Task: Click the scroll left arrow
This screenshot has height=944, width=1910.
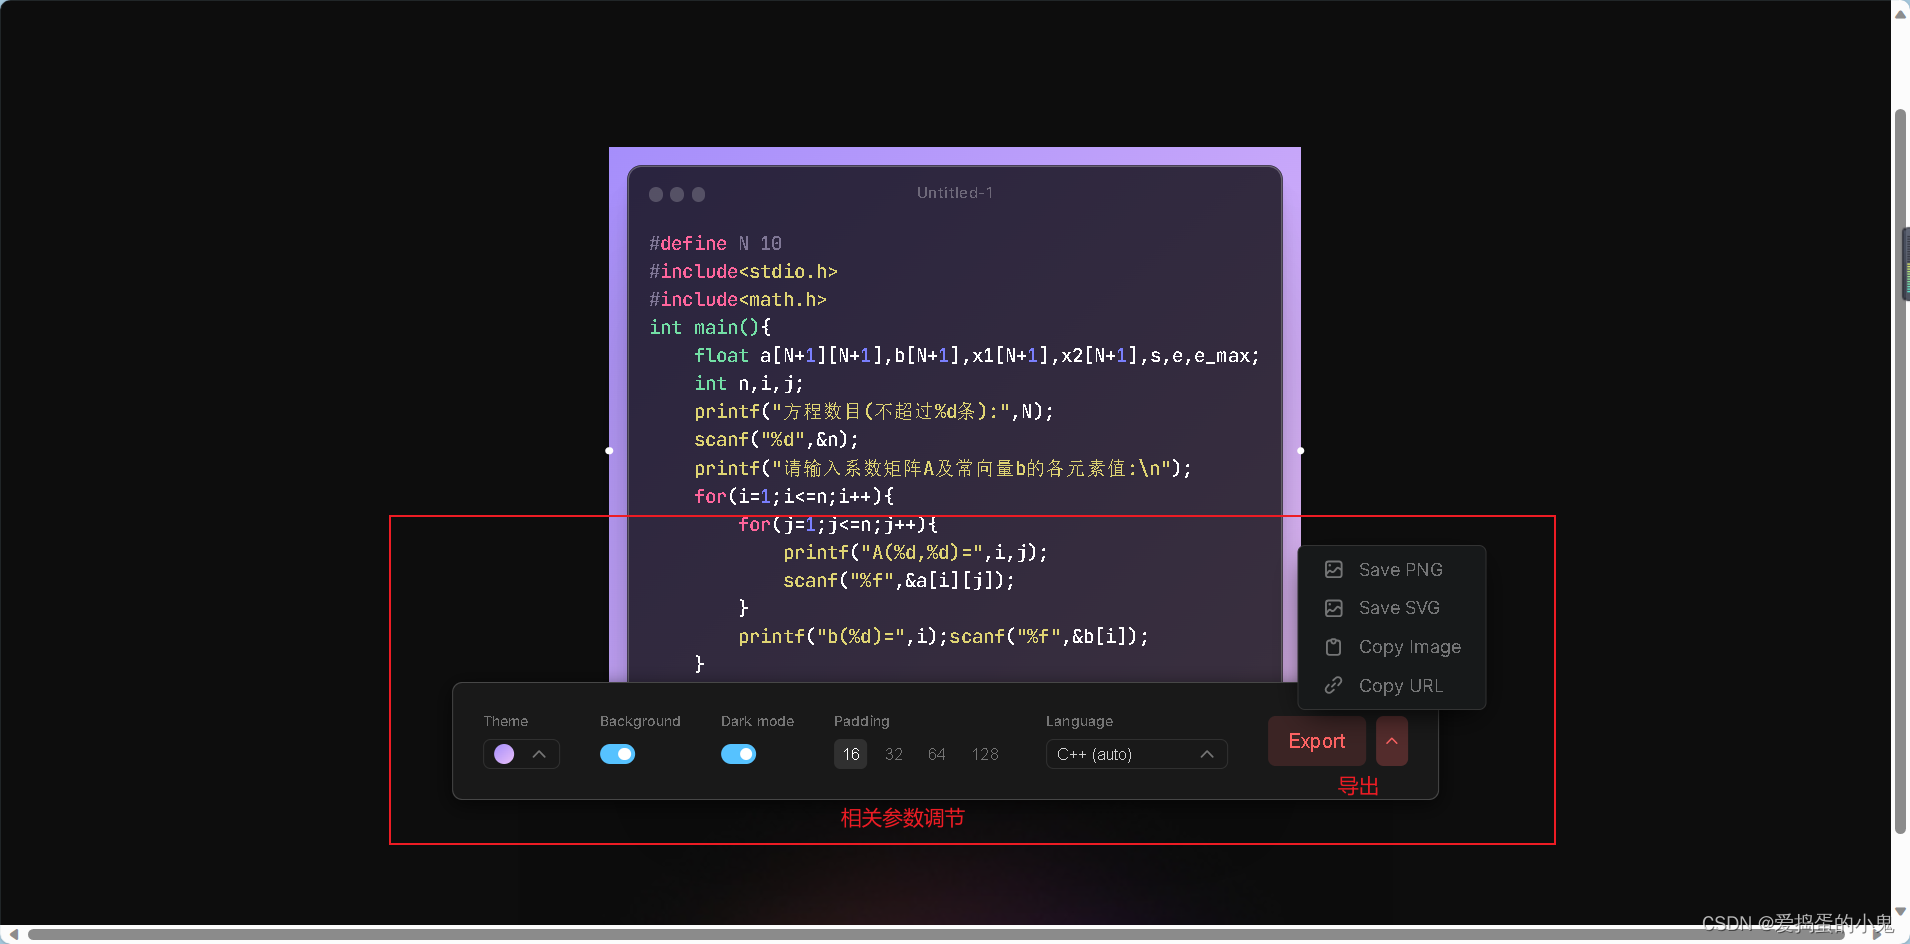Action: point(13,934)
